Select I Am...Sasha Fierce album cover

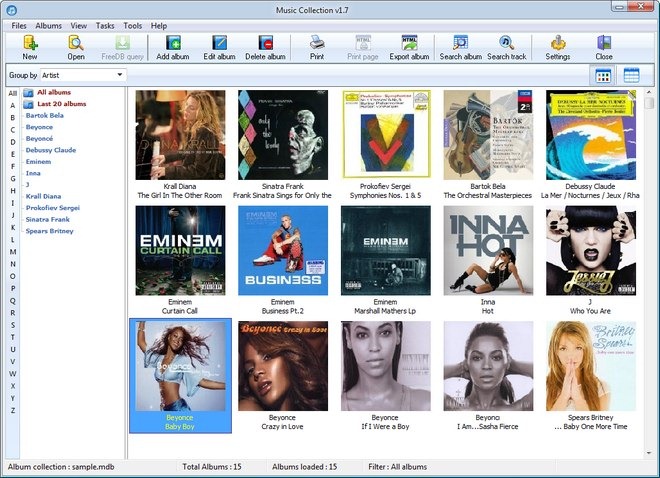point(488,366)
